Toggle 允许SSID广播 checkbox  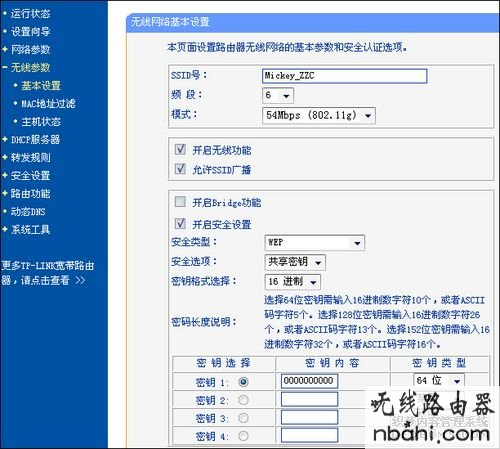(180, 169)
